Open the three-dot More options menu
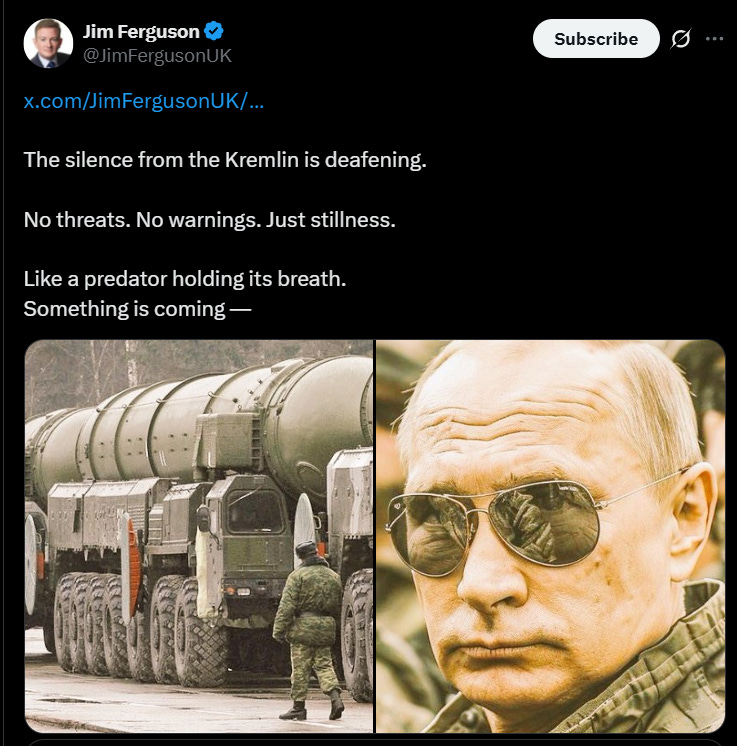The height and width of the screenshot is (746, 737). (714, 39)
